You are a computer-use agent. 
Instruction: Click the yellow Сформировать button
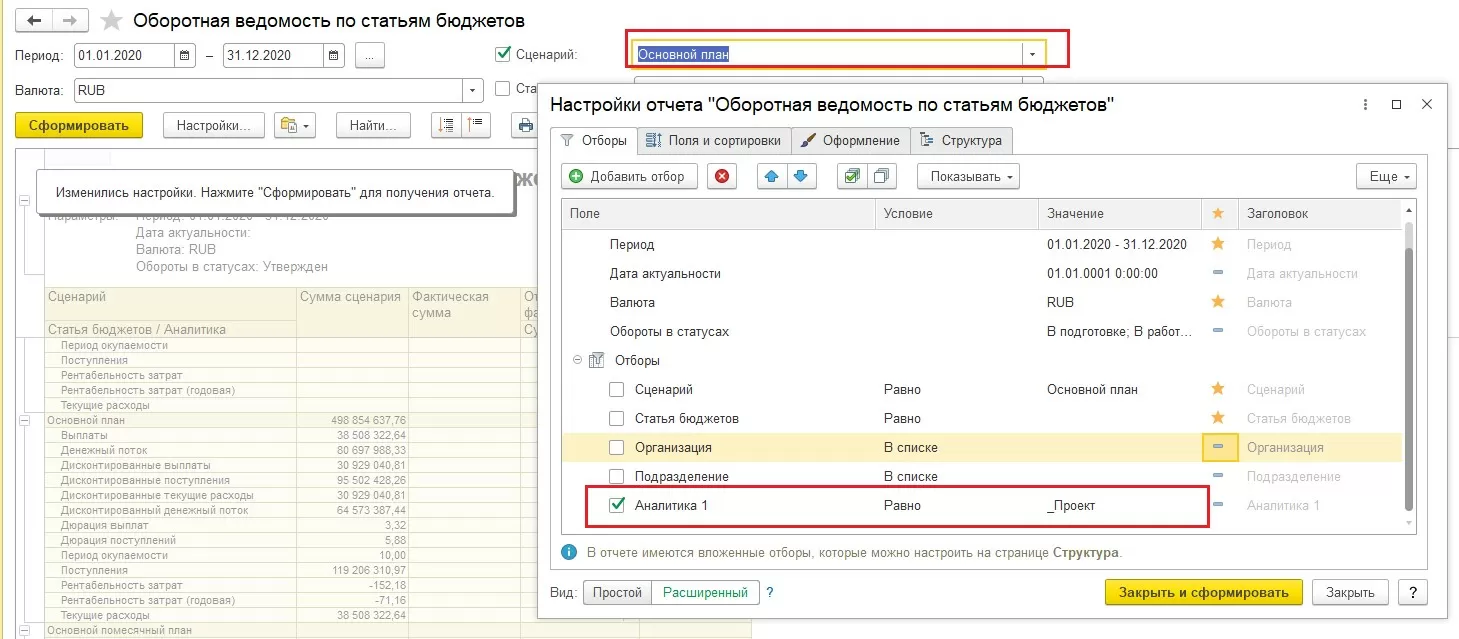point(79,125)
